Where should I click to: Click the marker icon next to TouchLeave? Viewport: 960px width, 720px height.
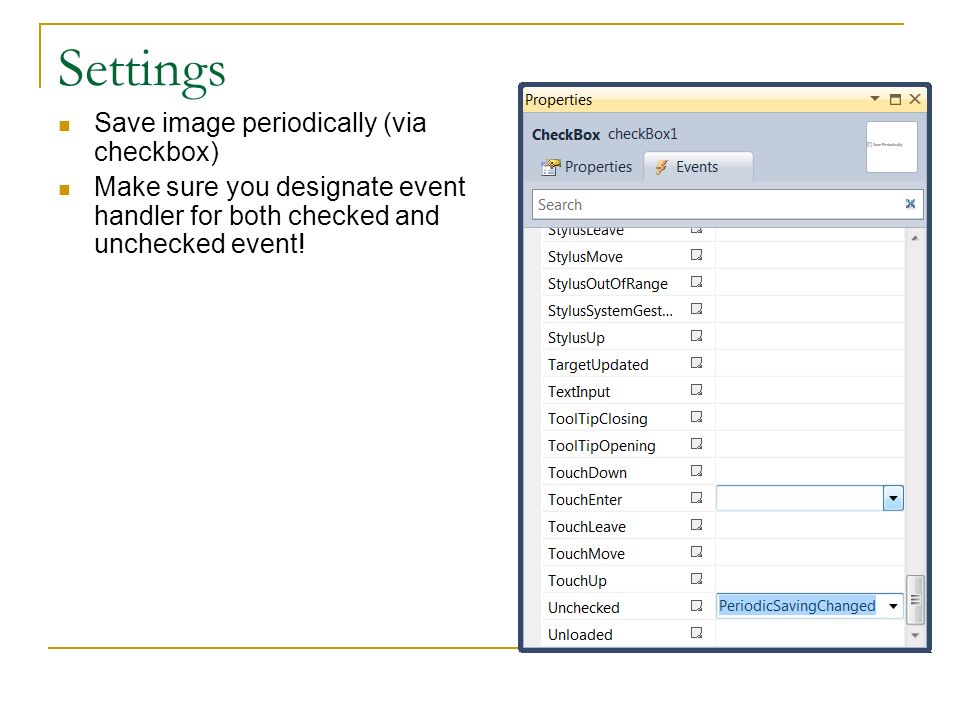(697, 525)
